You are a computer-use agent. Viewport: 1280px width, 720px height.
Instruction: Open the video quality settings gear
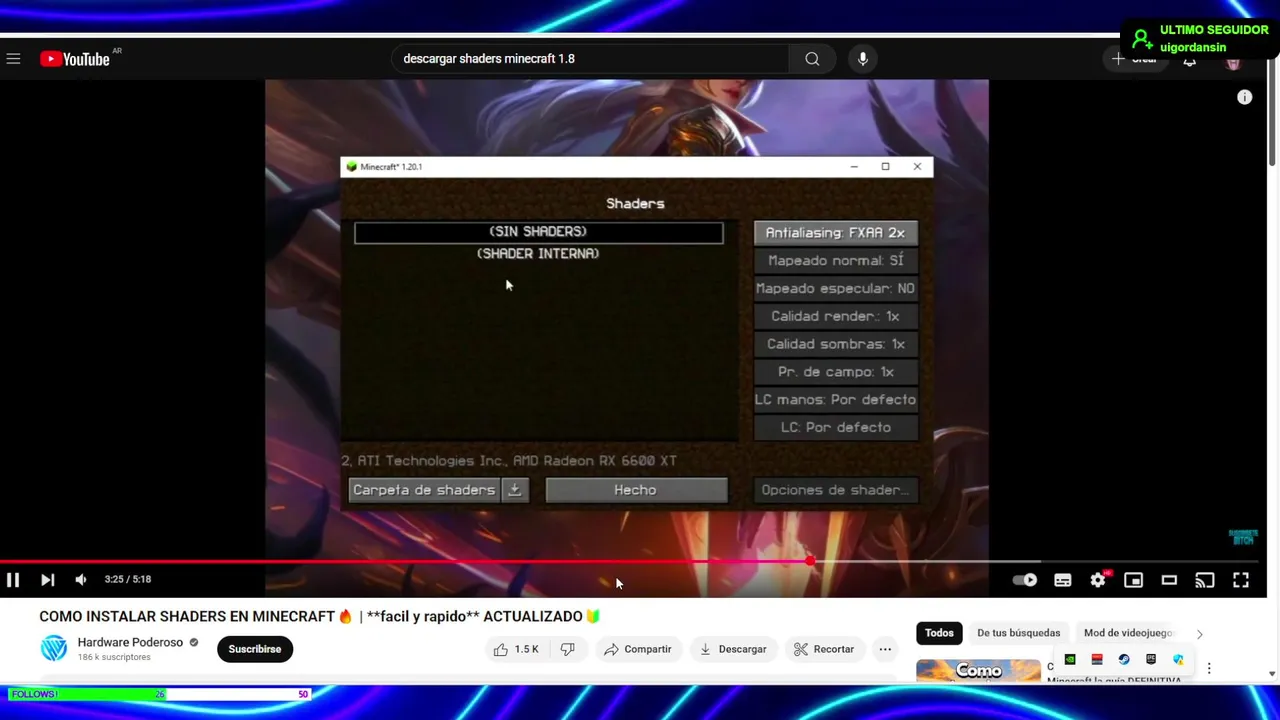pos(1098,580)
